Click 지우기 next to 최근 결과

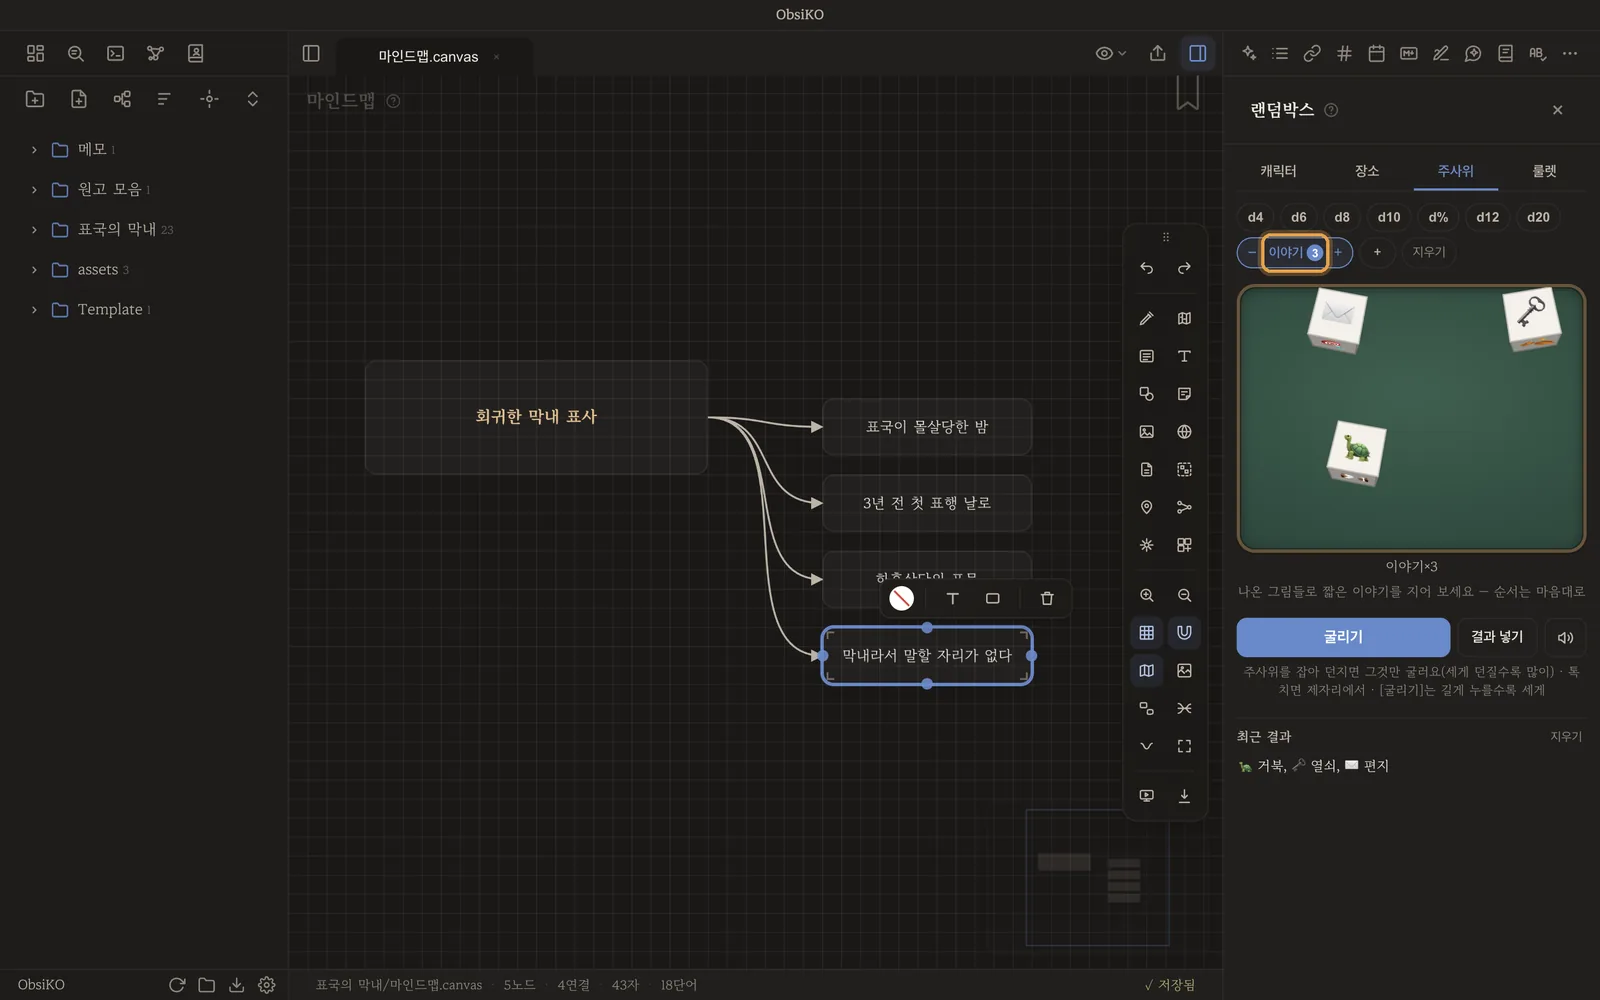[1566, 736]
